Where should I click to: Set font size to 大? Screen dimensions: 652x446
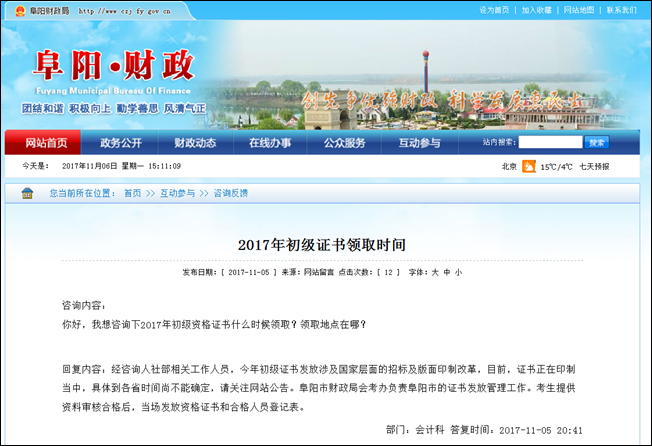[435, 272]
